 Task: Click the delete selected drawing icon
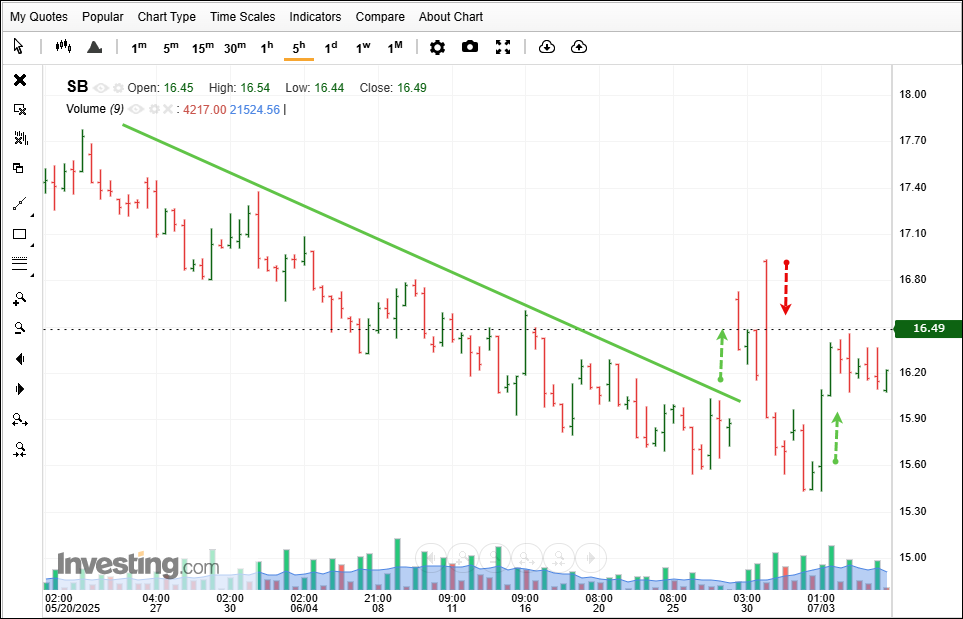click(20, 109)
